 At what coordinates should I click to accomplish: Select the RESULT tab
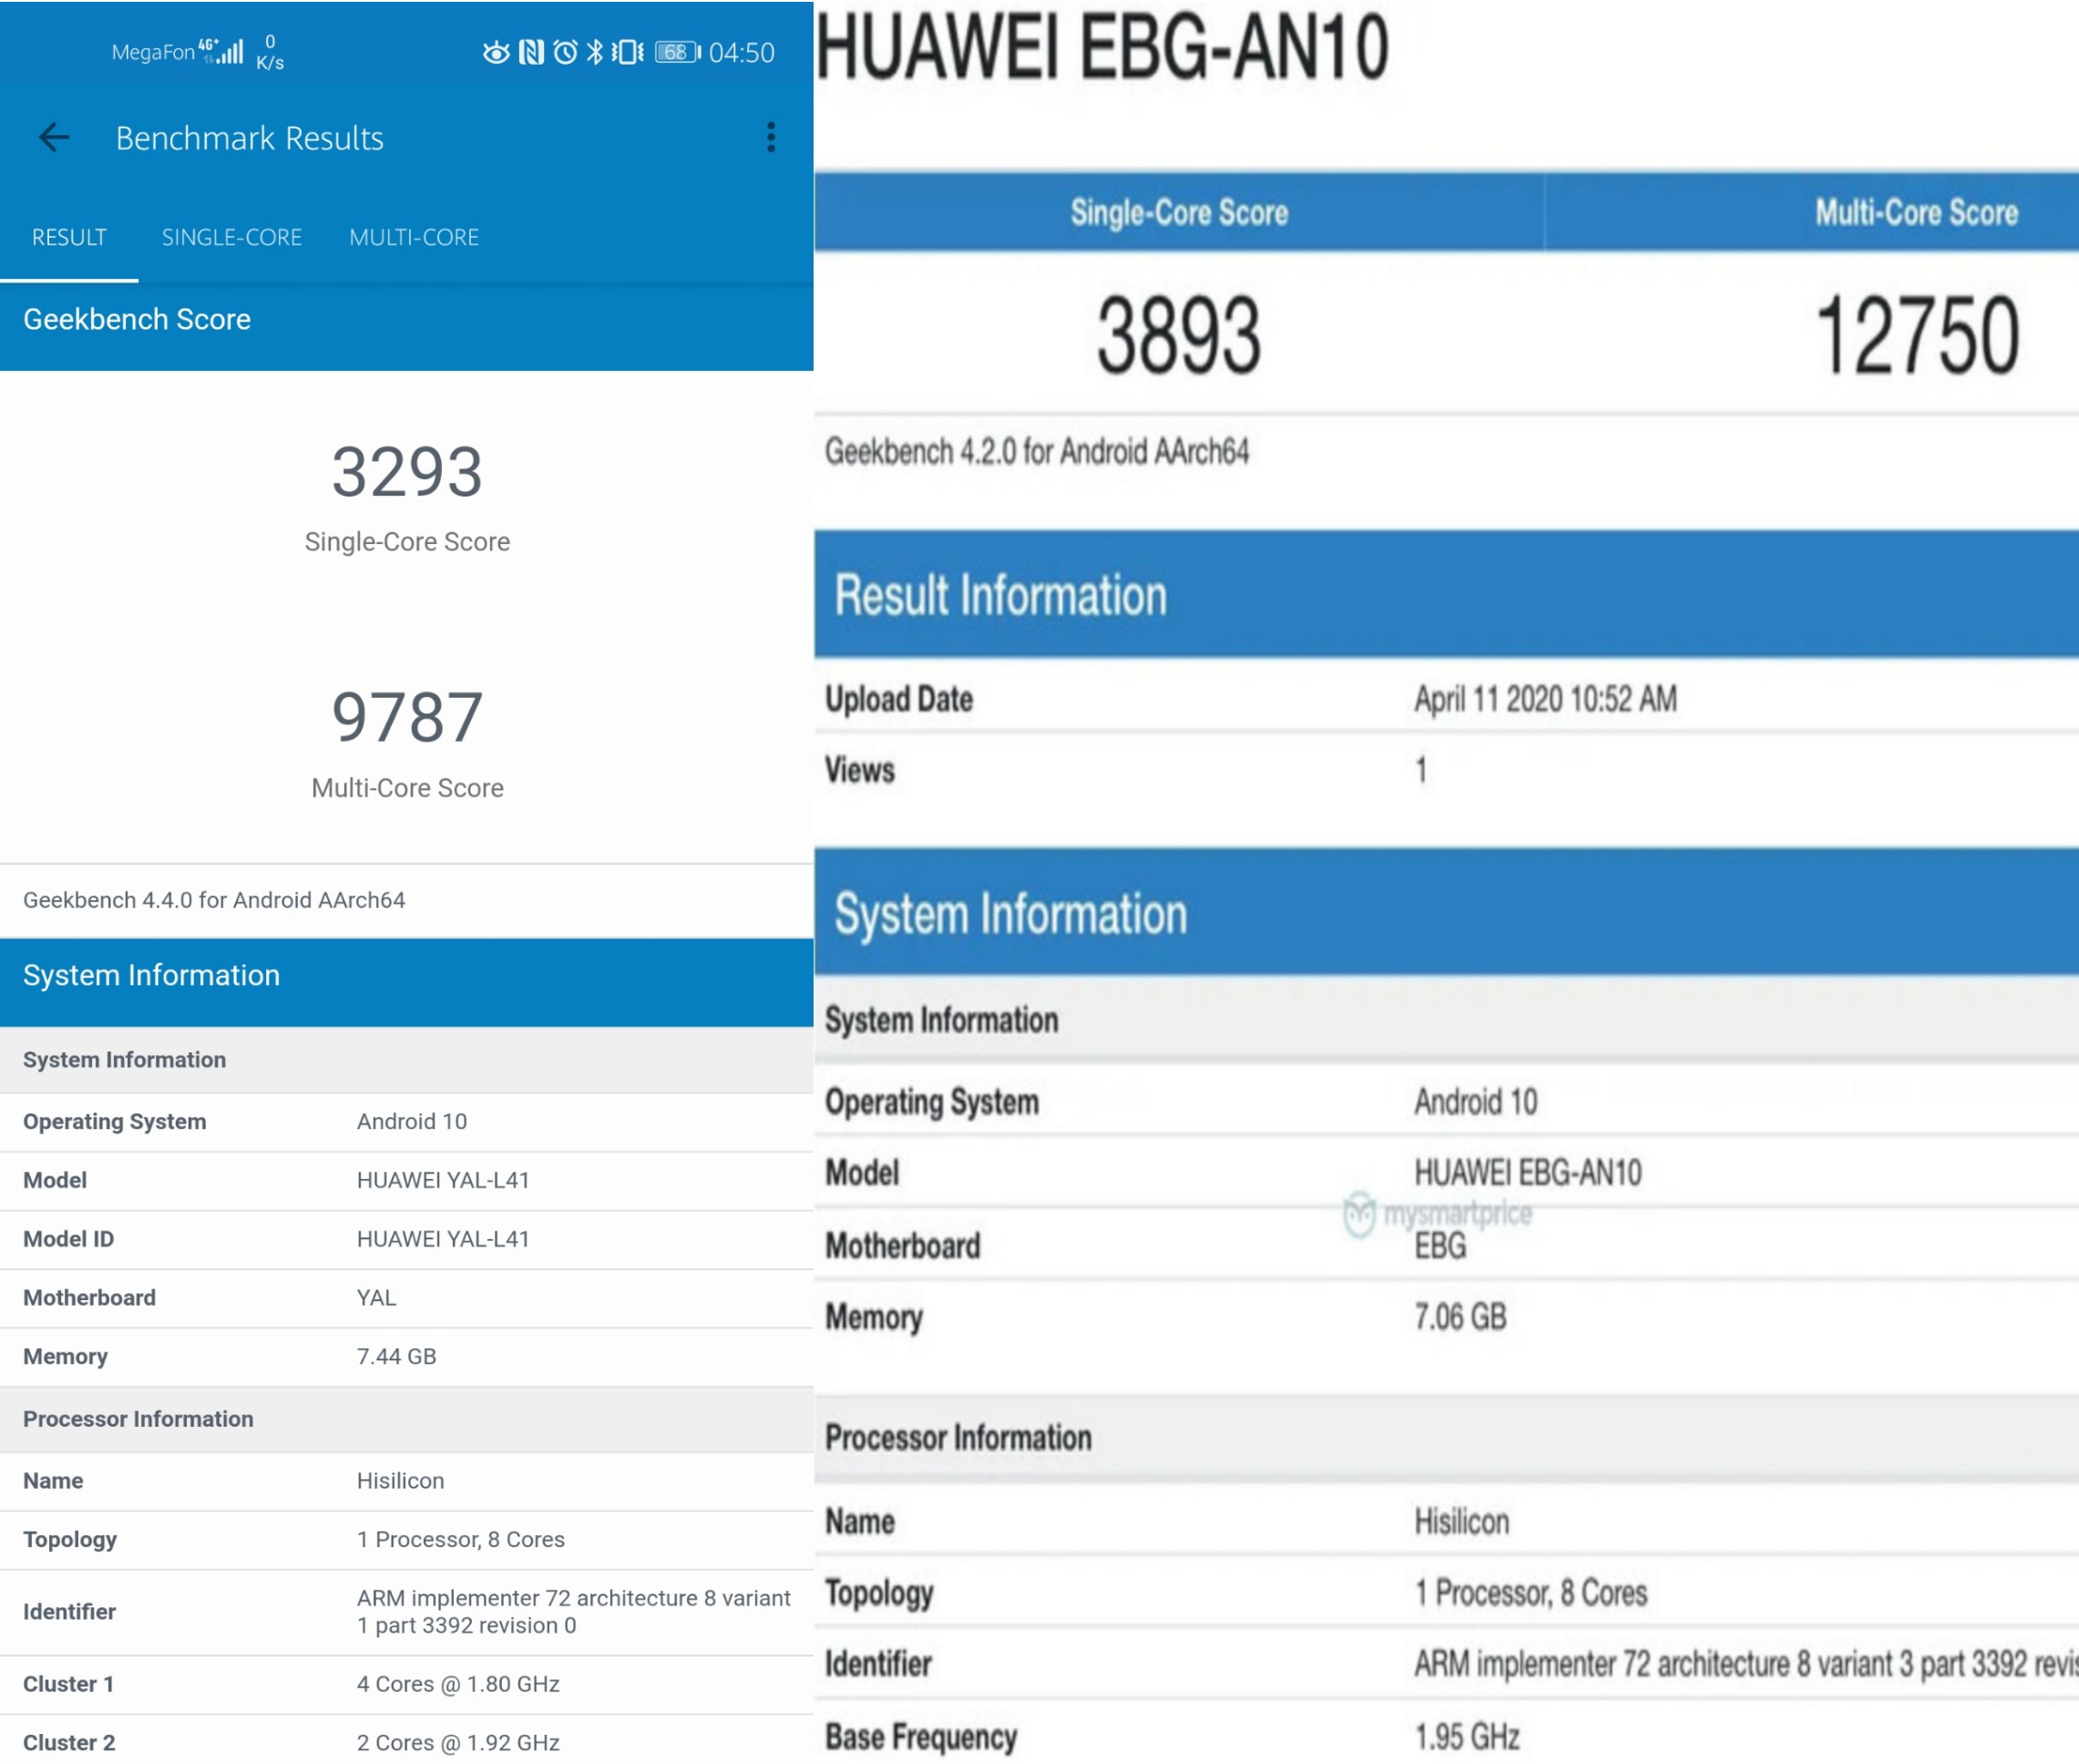click(x=69, y=237)
